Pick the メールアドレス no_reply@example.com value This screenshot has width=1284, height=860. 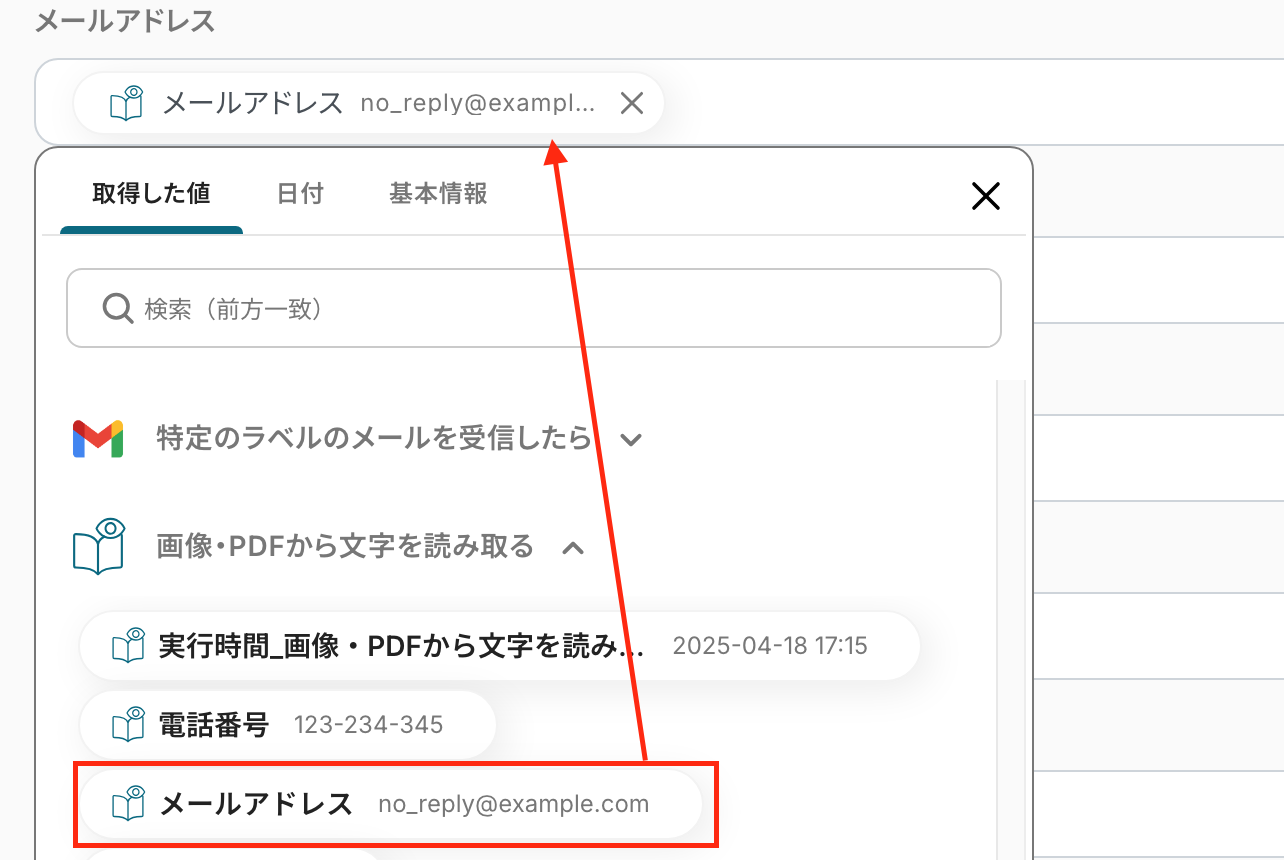tap(391, 804)
